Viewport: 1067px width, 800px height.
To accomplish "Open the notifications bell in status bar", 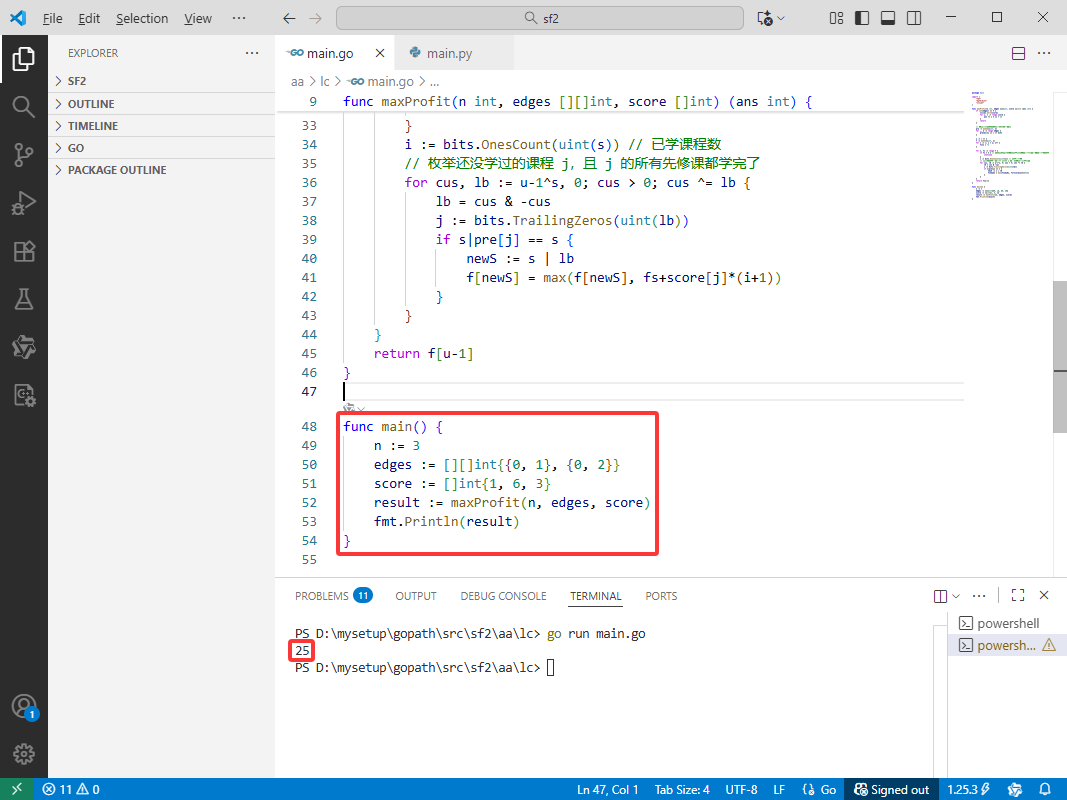I will (x=1045, y=789).
